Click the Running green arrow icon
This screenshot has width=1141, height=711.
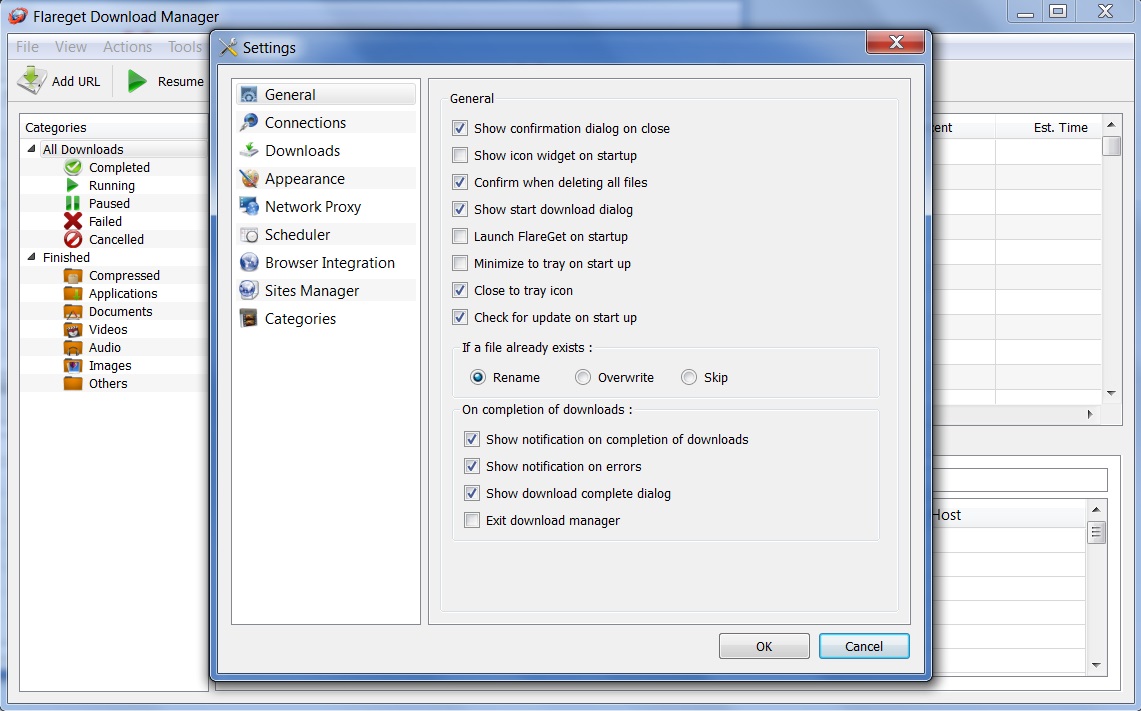pyautogui.click(x=73, y=185)
